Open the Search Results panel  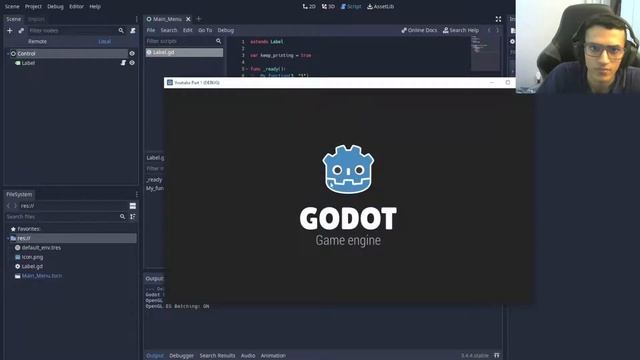tap(217, 356)
